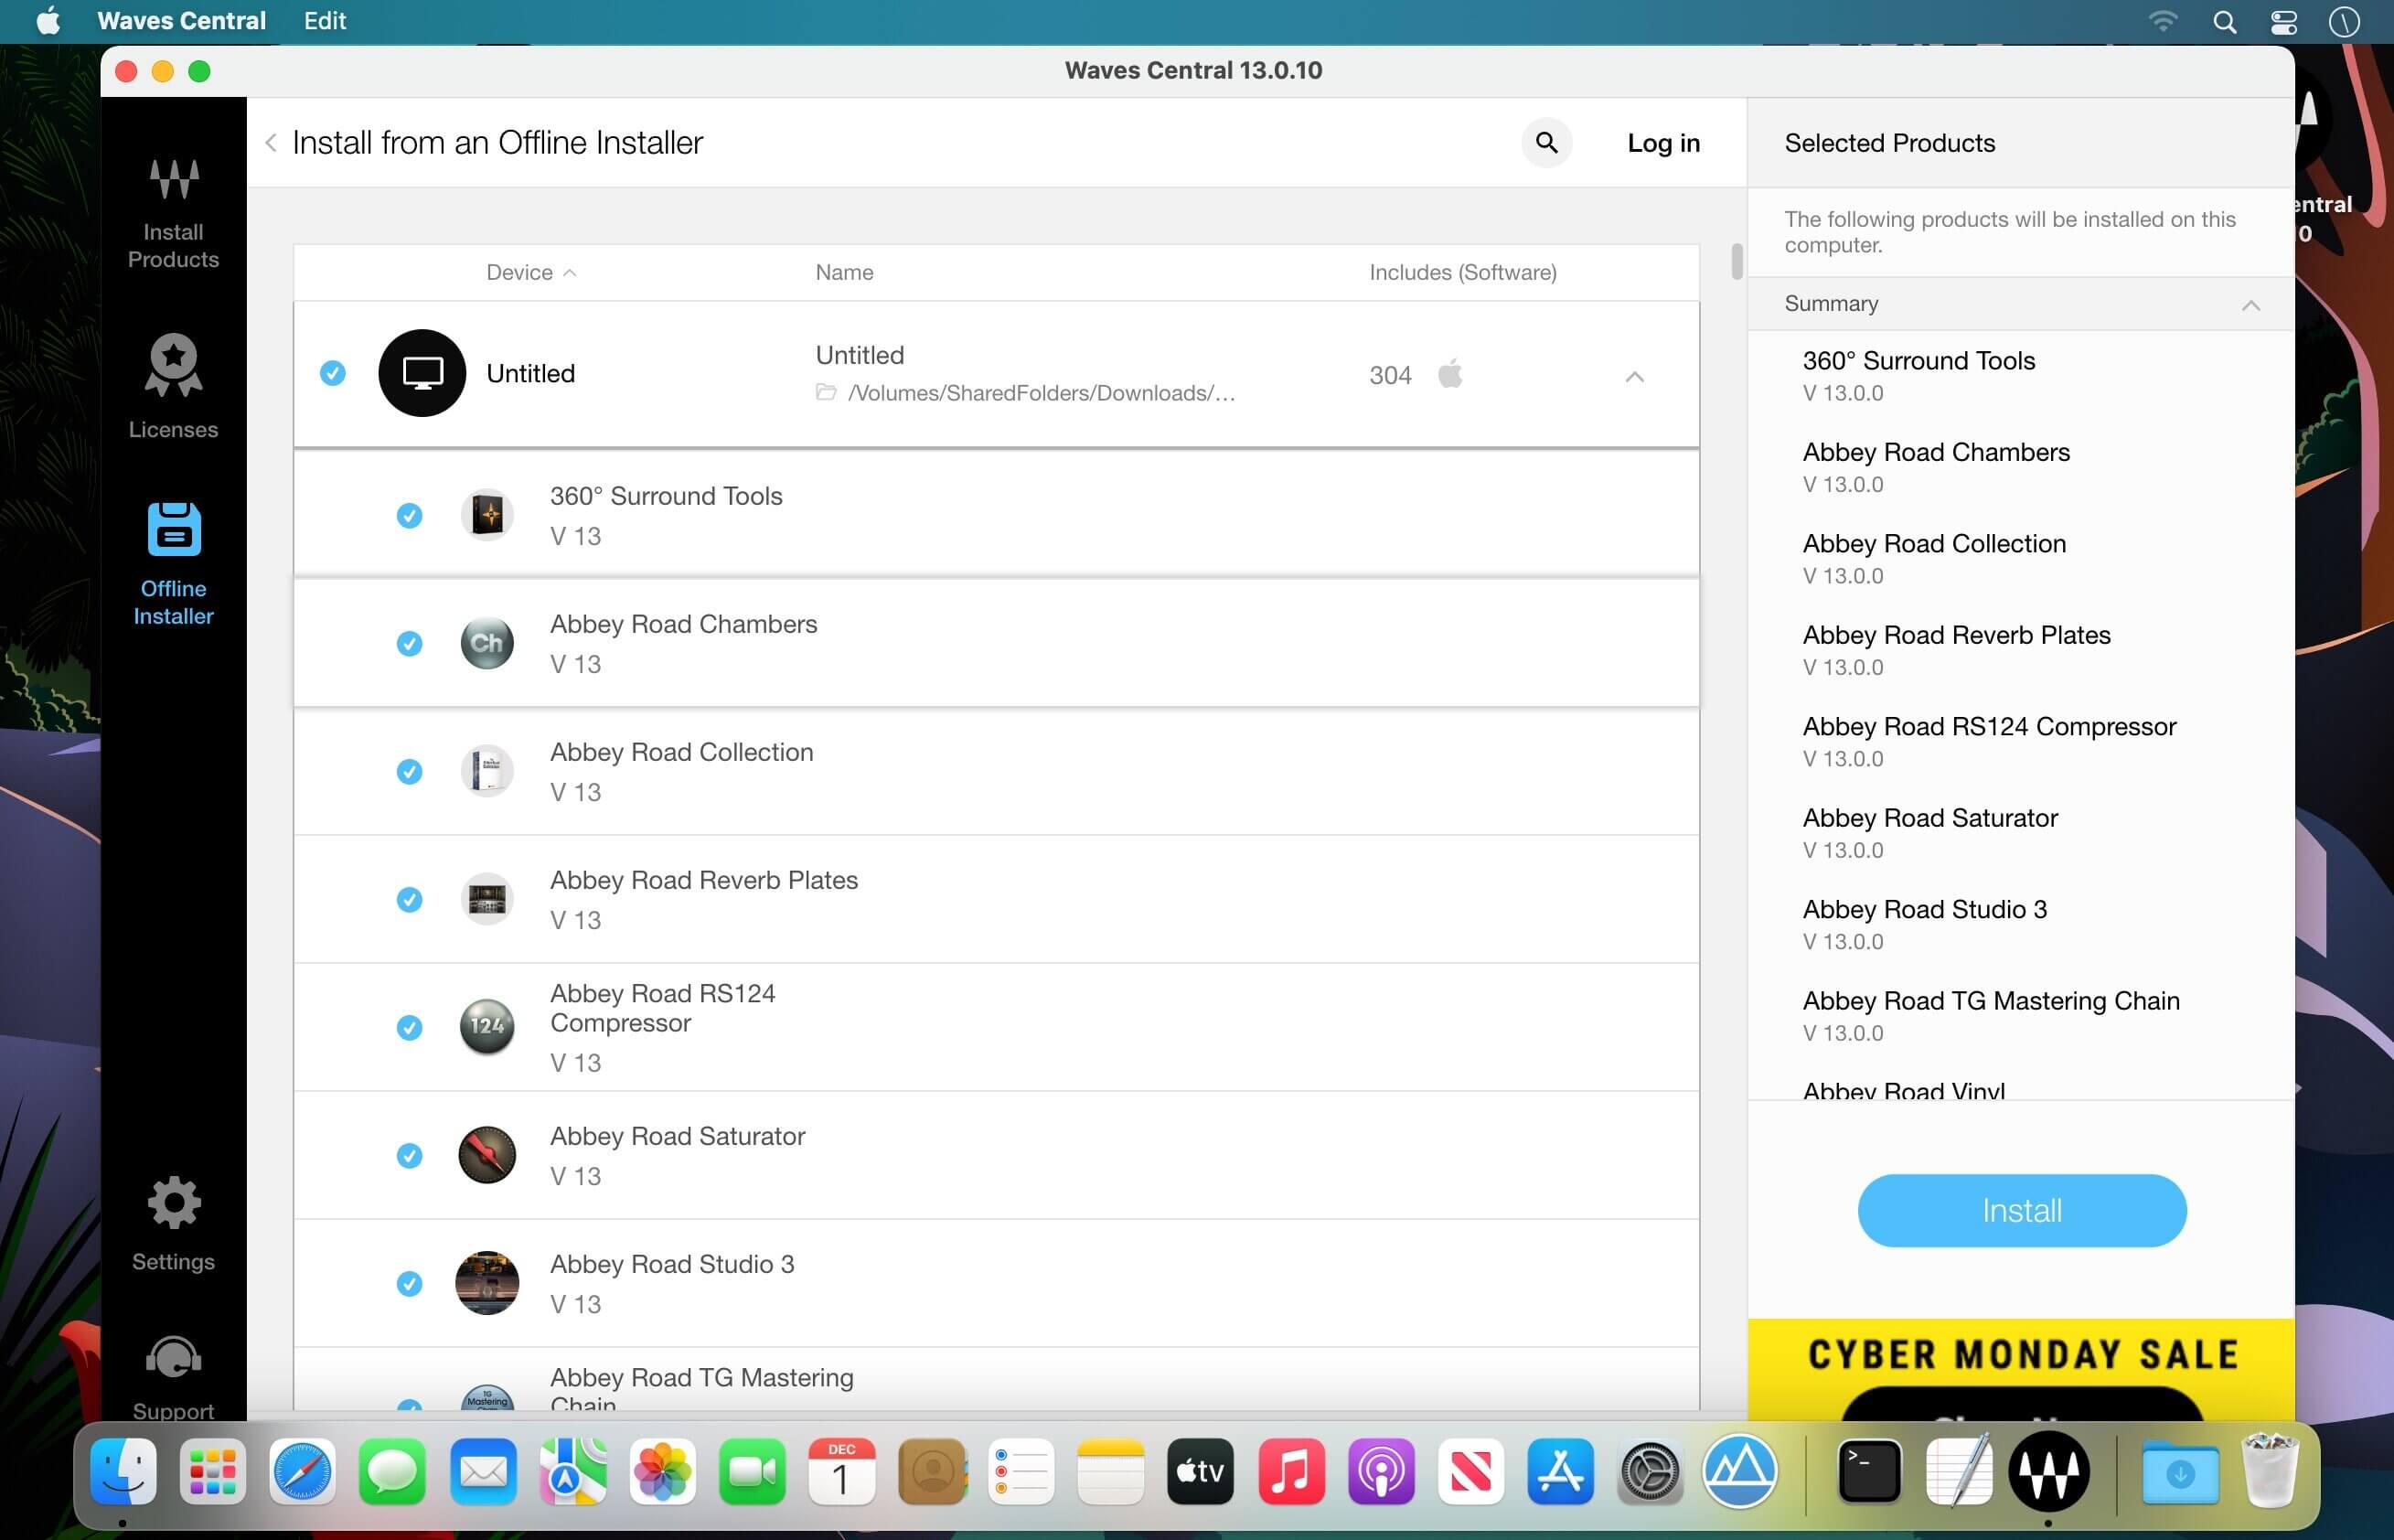Open Install Products in the sidebar
The width and height of the screenshot is (2394, 1540).
173,214
